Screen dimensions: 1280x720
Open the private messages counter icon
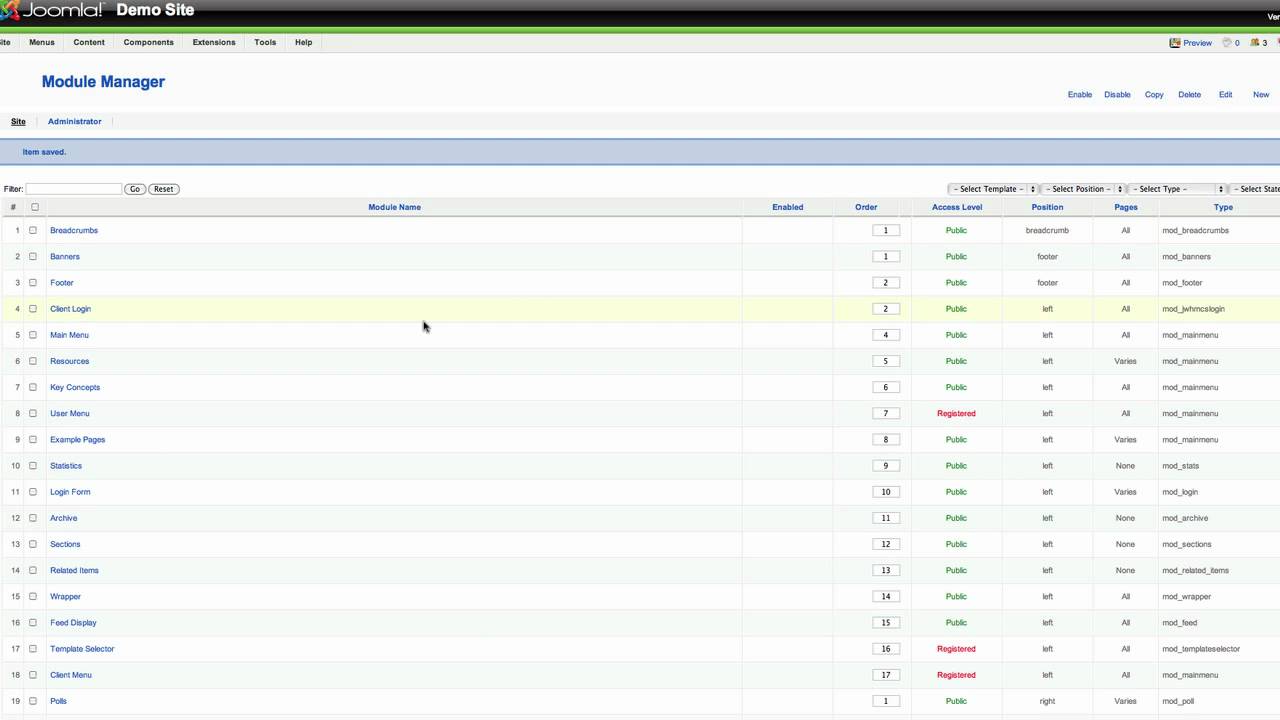click(1227, 42)
